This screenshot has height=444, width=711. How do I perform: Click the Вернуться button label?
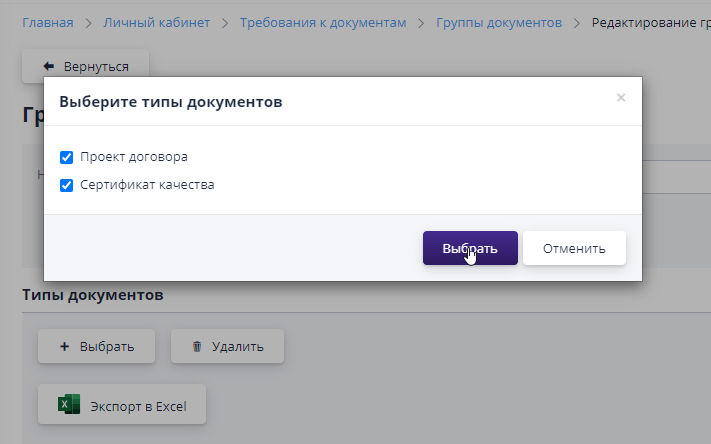coord(96,66)
